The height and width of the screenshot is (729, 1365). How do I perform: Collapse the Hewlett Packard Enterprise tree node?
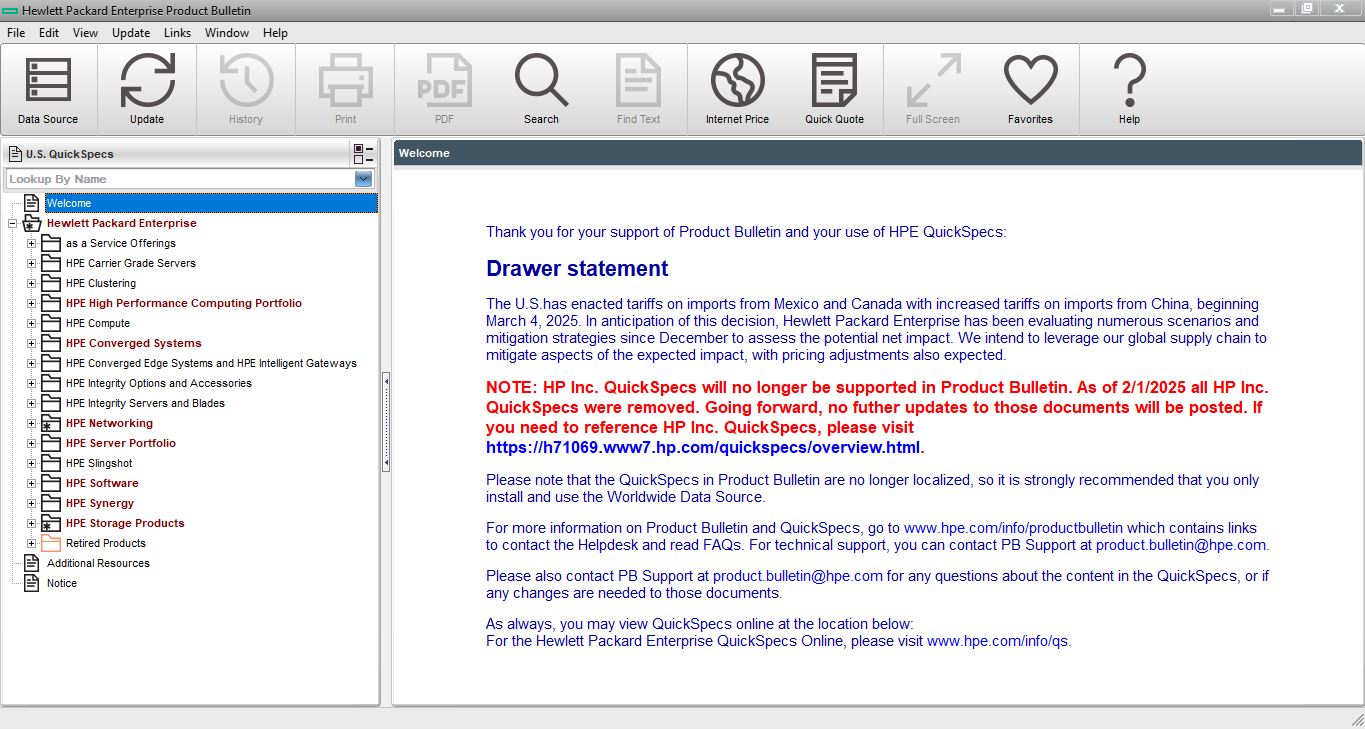click(x=12, y=223)
